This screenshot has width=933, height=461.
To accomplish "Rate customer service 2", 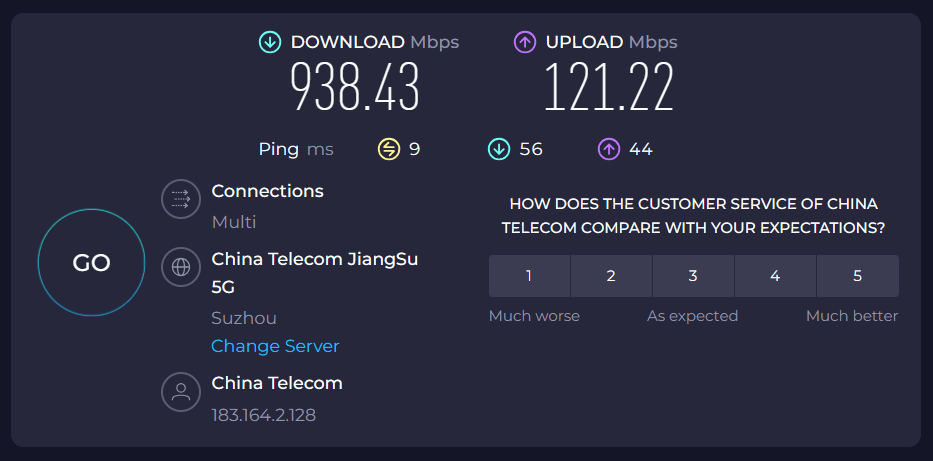I will (611, 276).
